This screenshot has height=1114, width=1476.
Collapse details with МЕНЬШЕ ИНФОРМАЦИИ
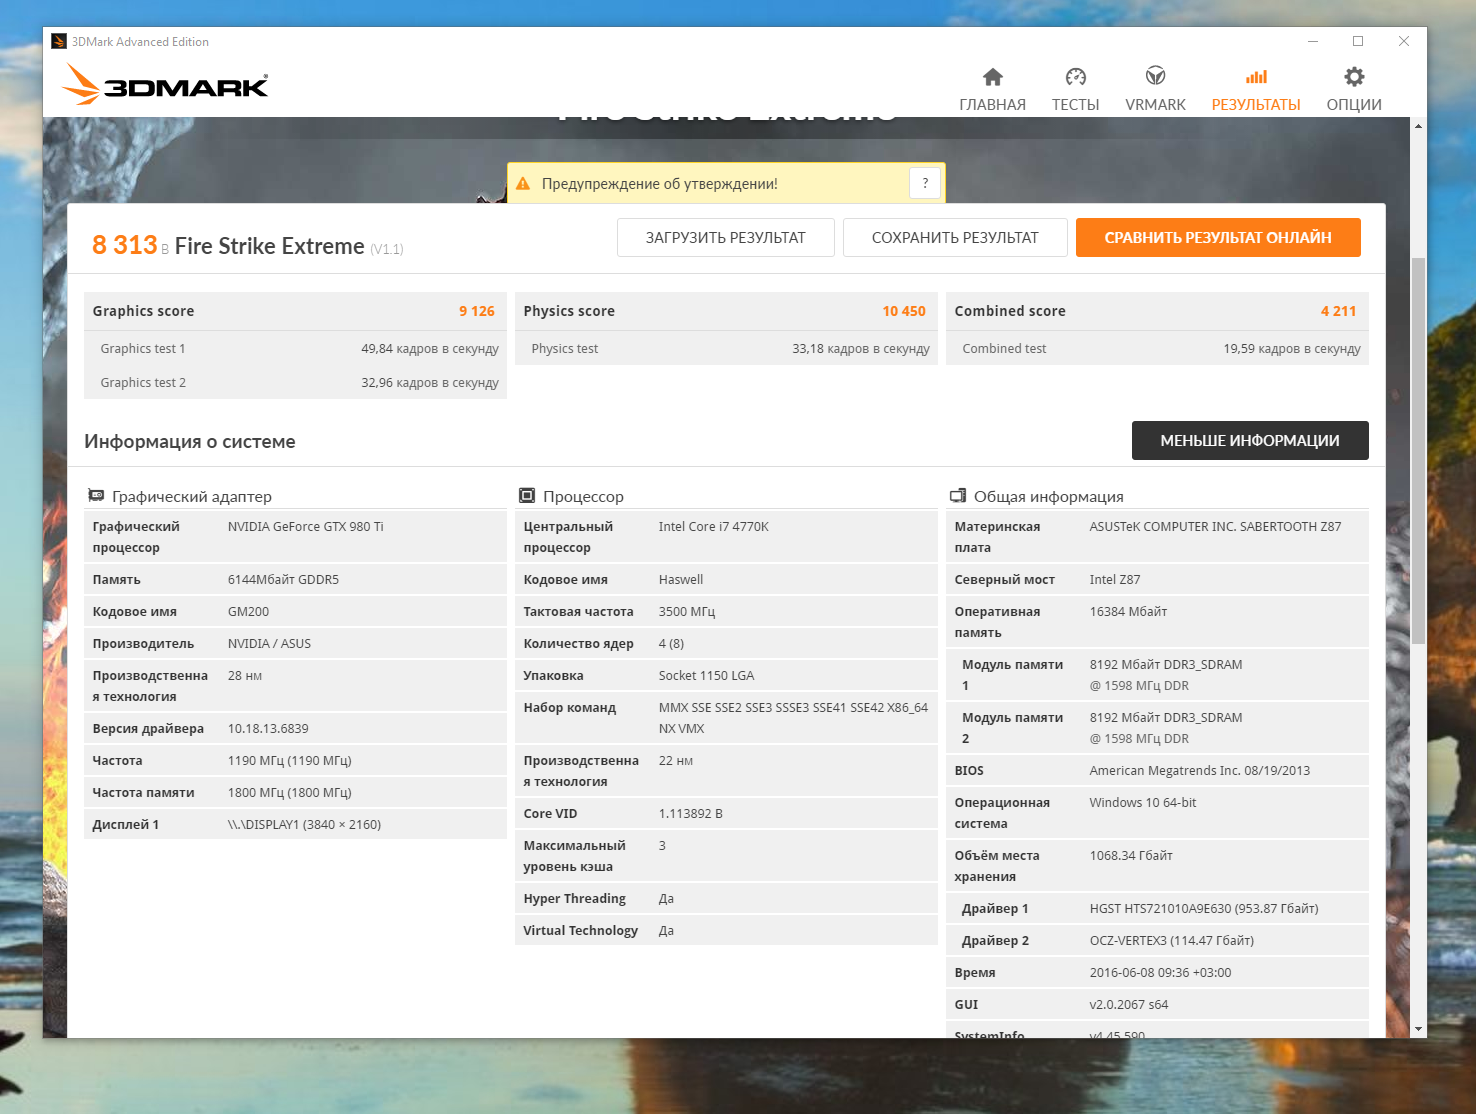click(x=1250, y=441)
